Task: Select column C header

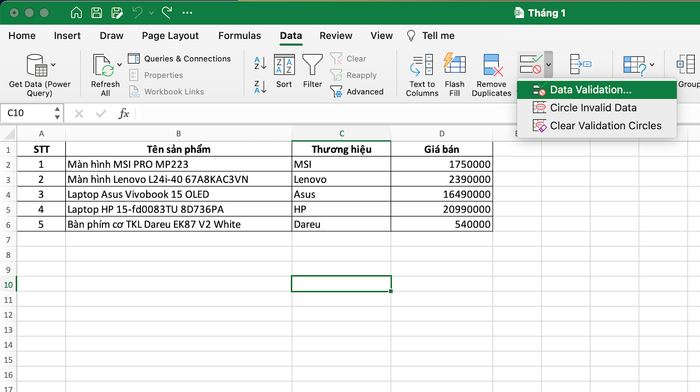Action: 342,133
